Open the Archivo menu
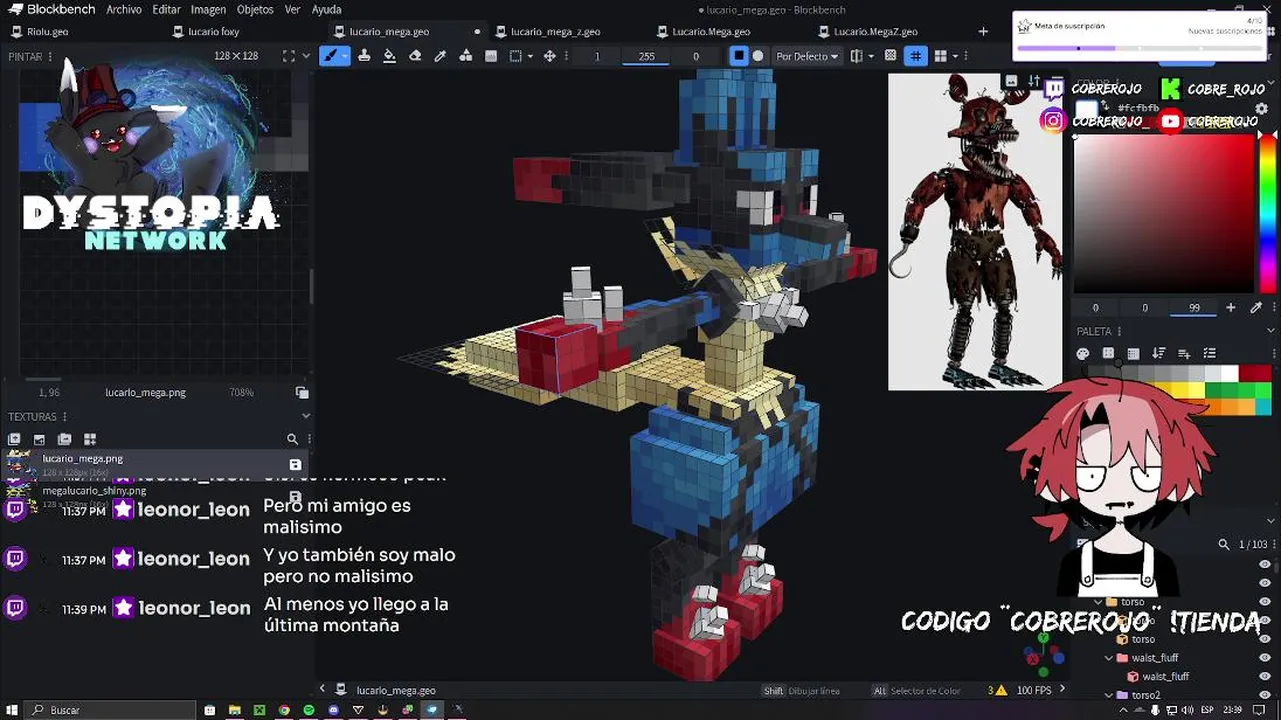 pyautogui.click(x=124, y=9)
